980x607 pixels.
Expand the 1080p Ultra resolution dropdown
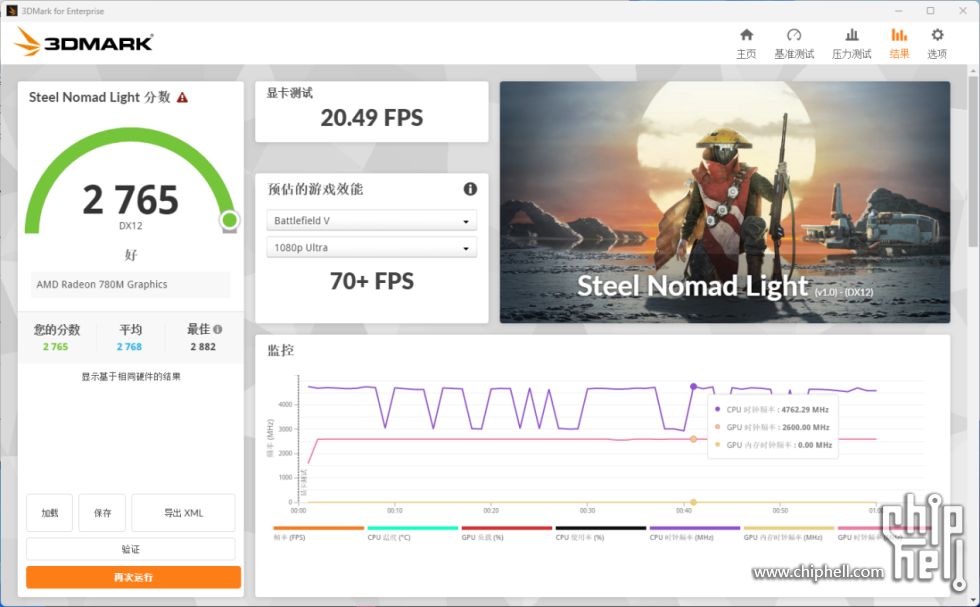[x=371, y=248]
